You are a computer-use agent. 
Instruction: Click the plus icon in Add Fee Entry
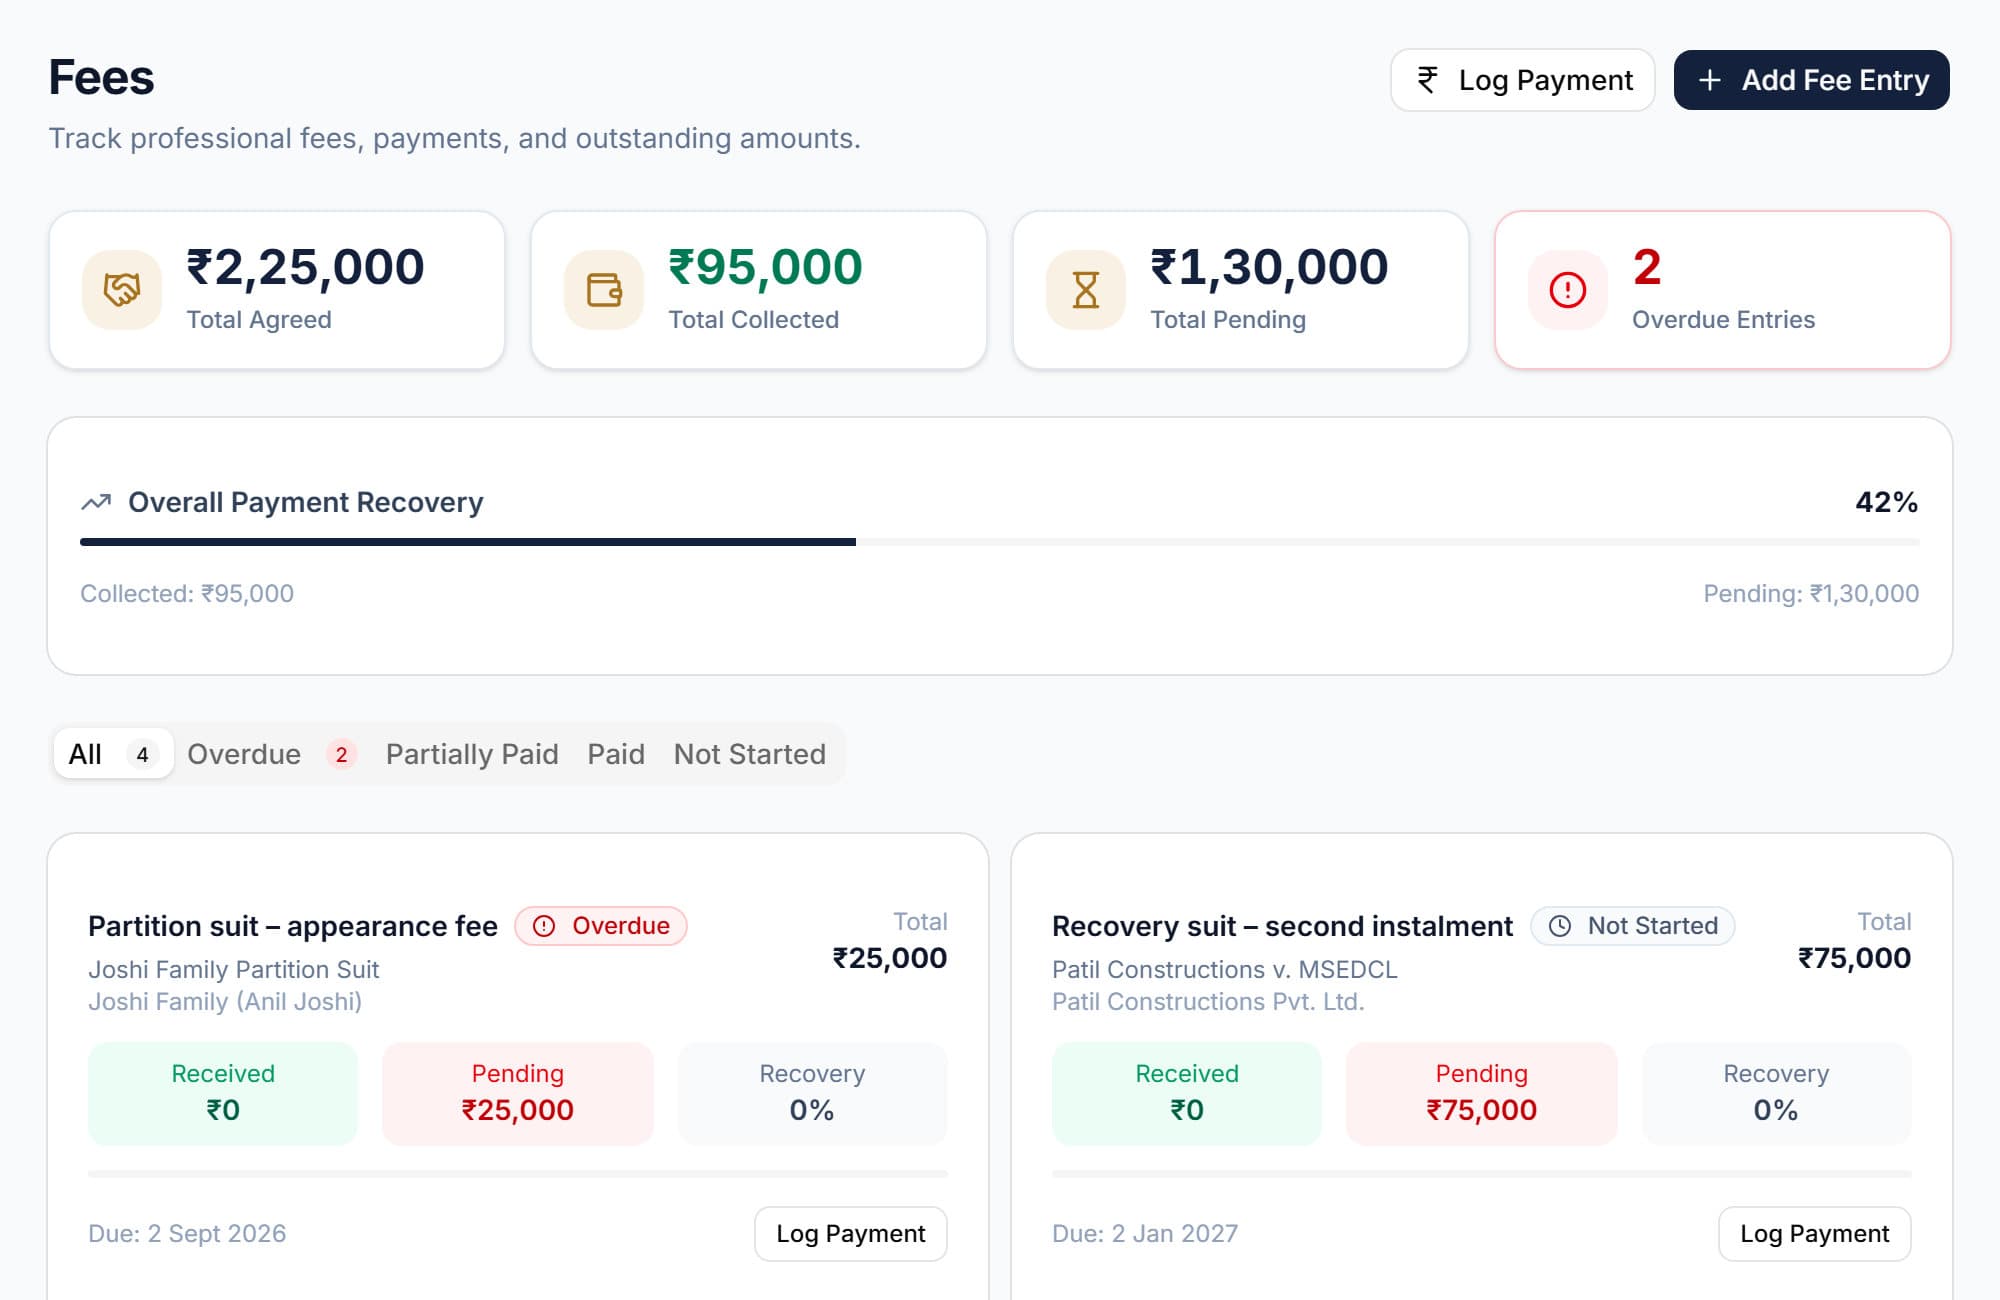1710,80
